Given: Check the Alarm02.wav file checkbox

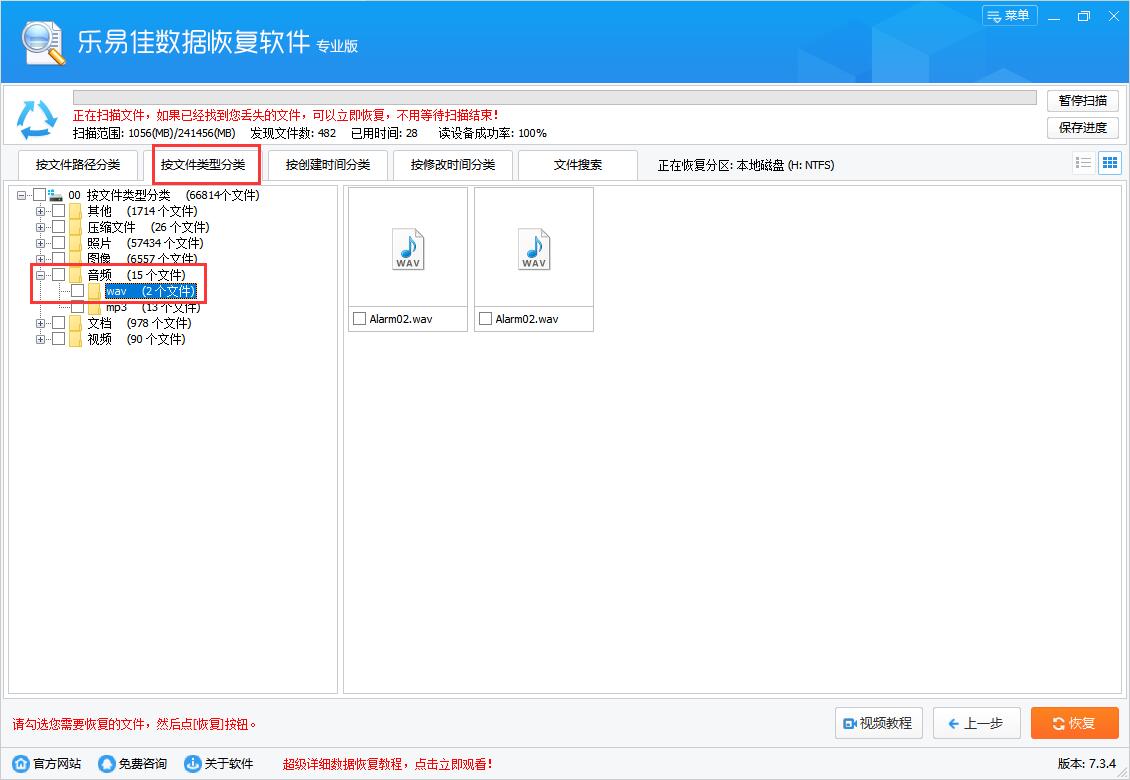Looking at the screenshot, I should [360, 318].
